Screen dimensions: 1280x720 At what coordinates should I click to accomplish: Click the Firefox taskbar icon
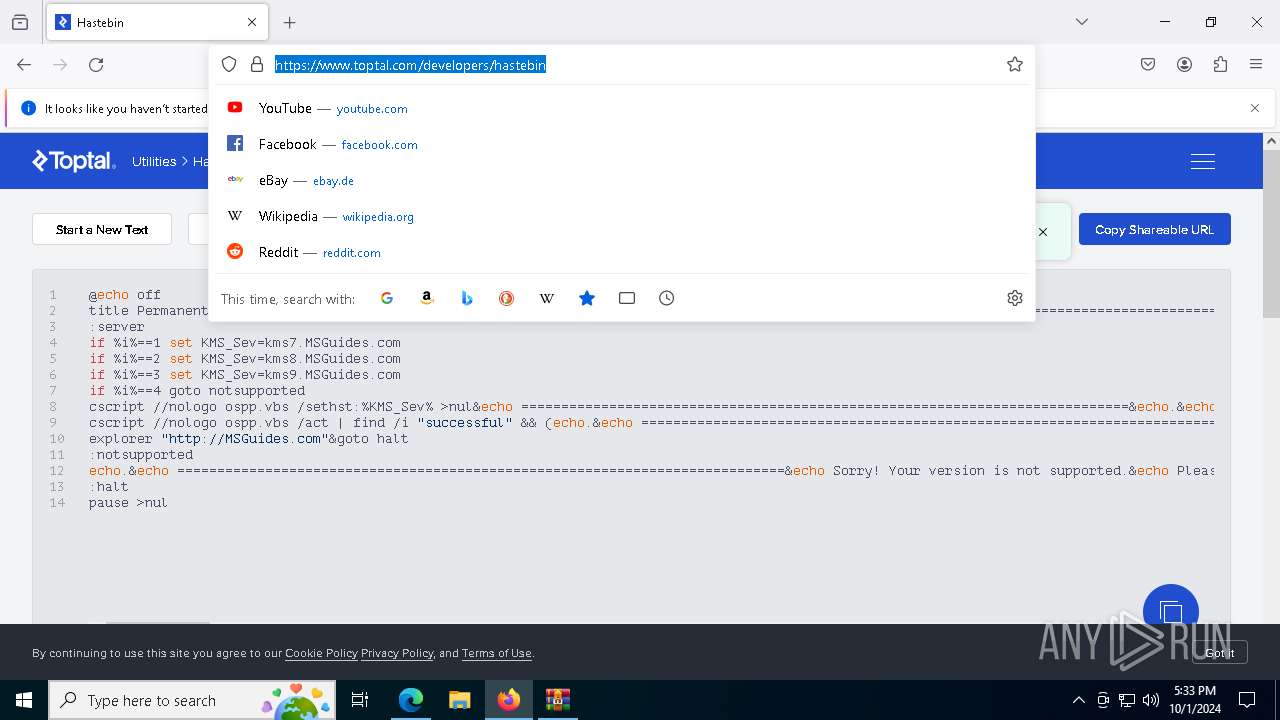coord(509,700)
